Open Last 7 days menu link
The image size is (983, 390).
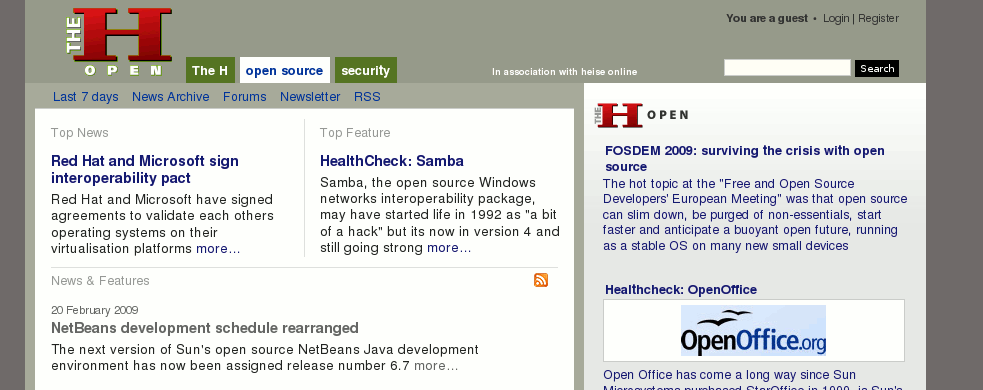pyautogui.click(x=86, y=97)
